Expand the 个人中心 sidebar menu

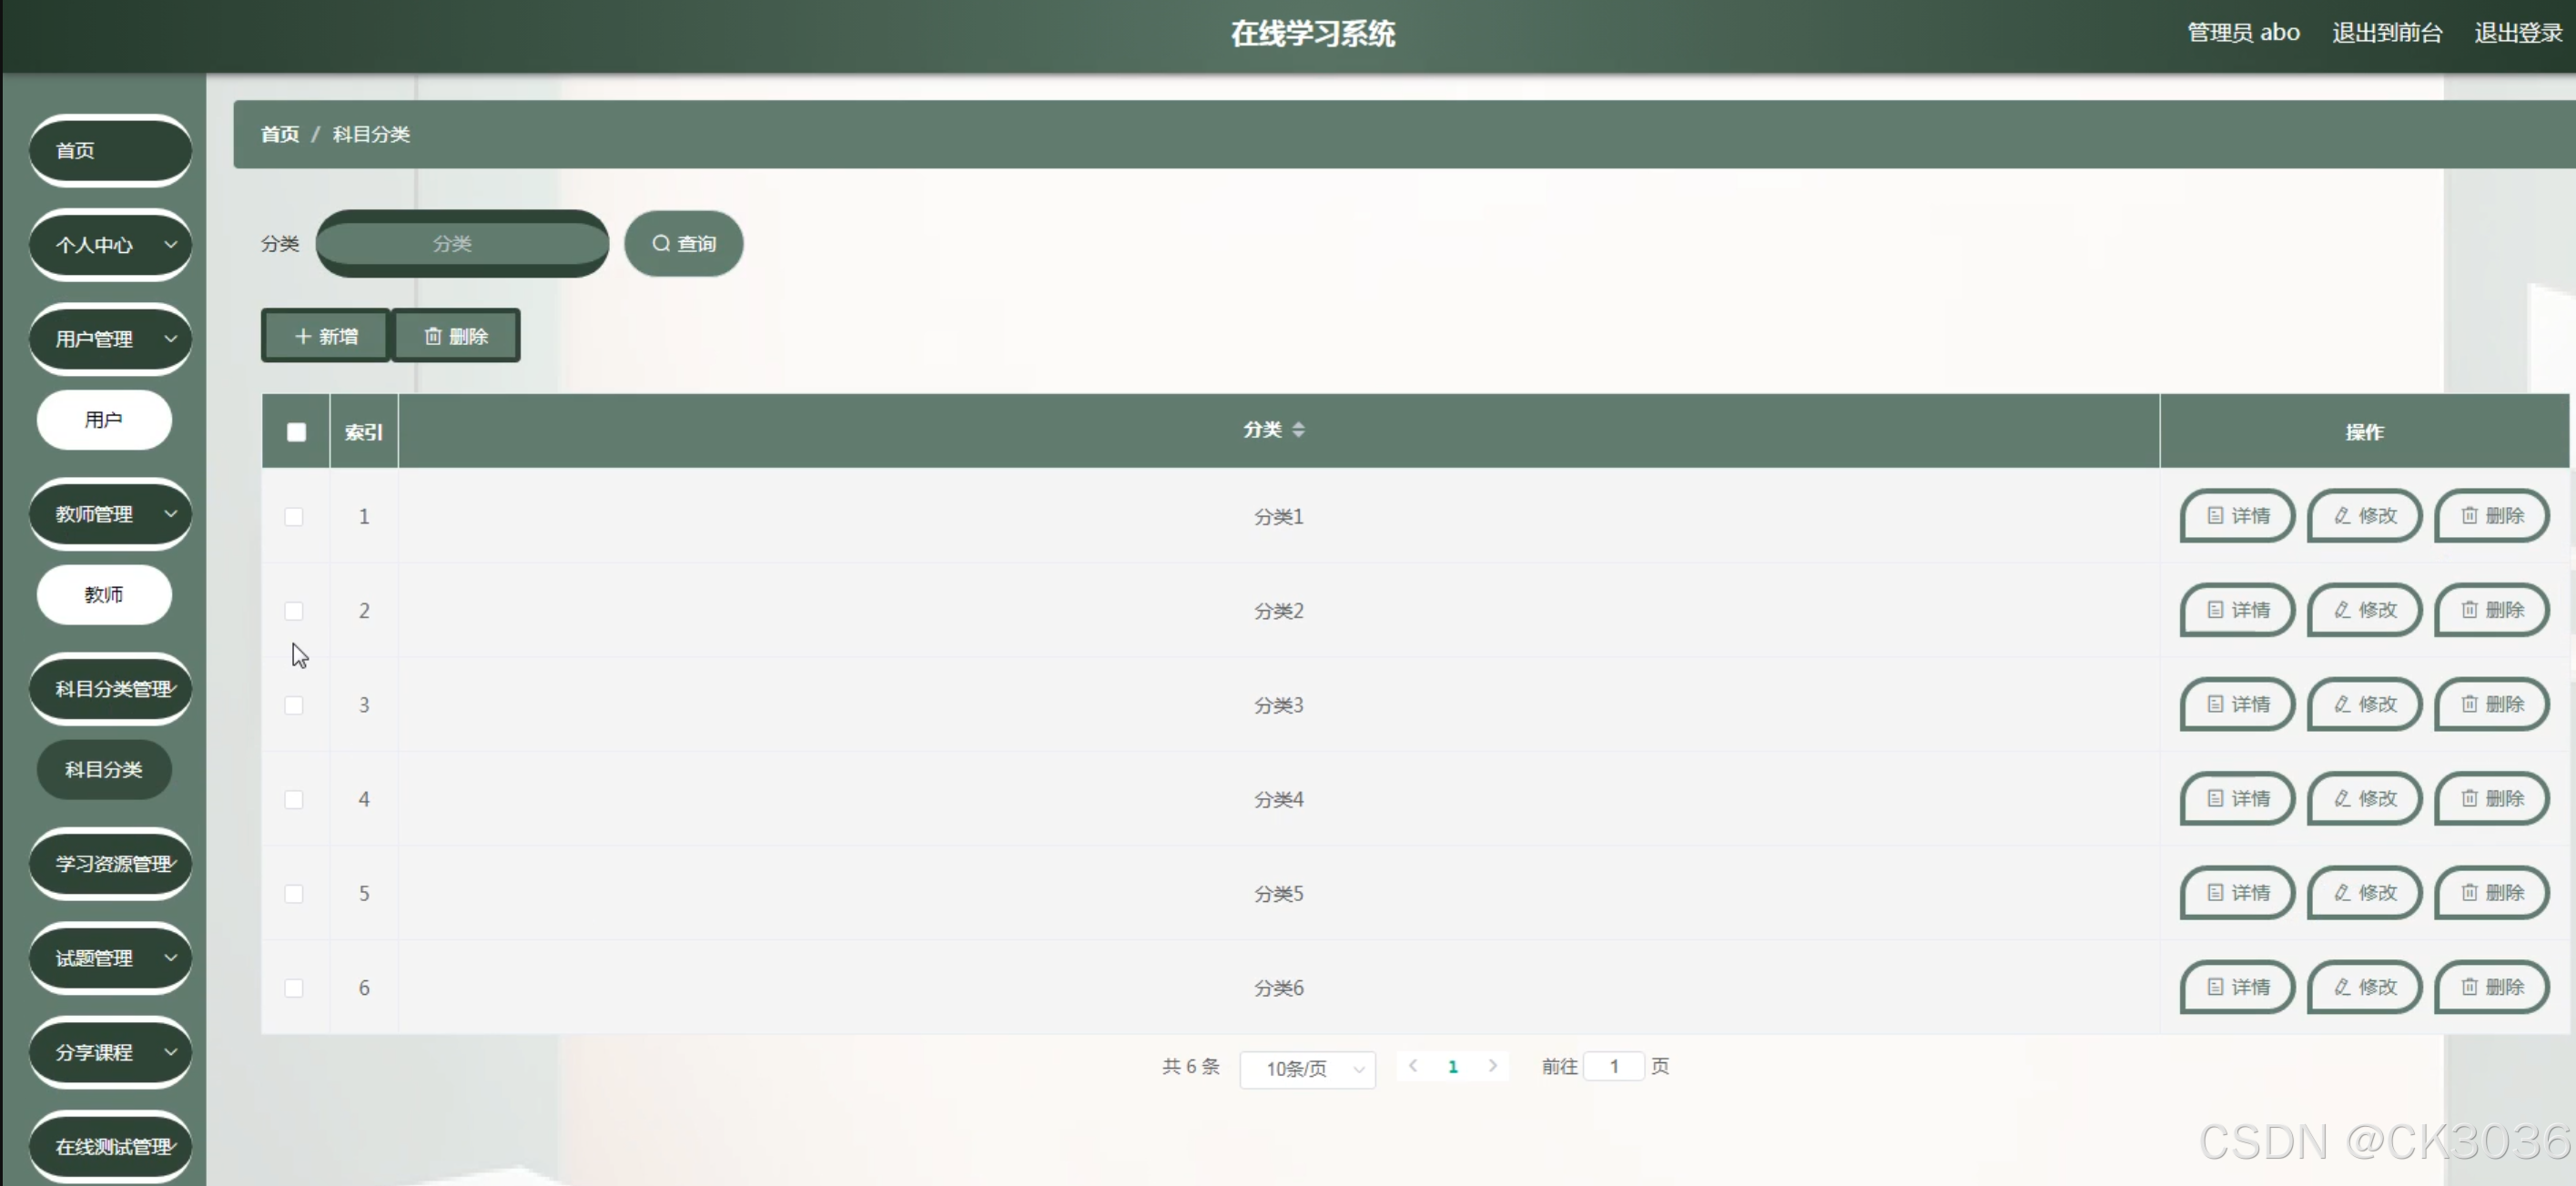(x=110, y=245)
